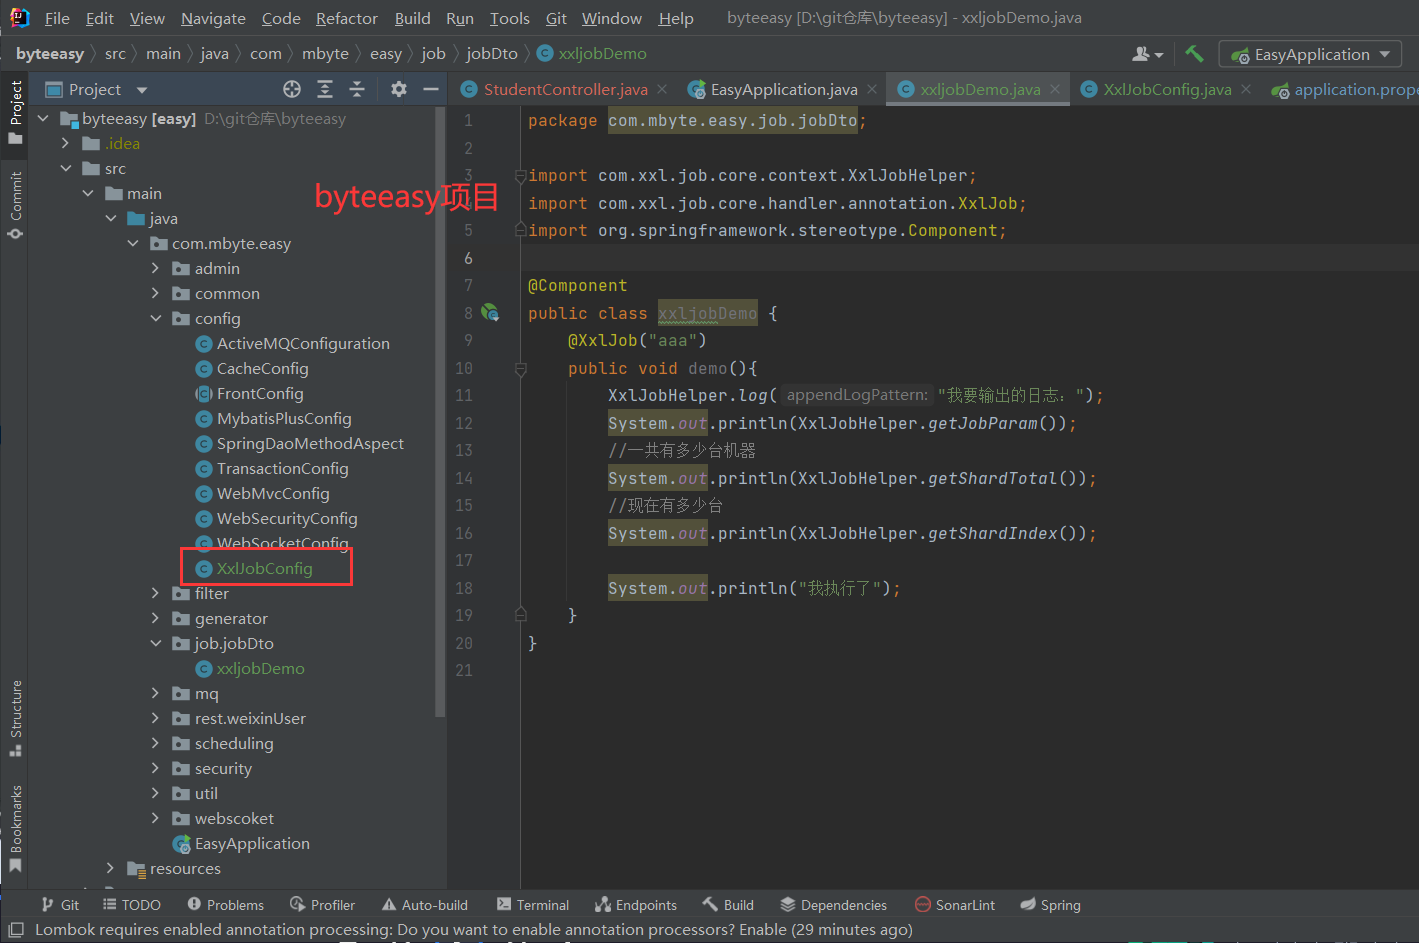Fold the demo() method at line 10
The height and width of the screenshot is (943, 1419).
(x=520, y=369)
